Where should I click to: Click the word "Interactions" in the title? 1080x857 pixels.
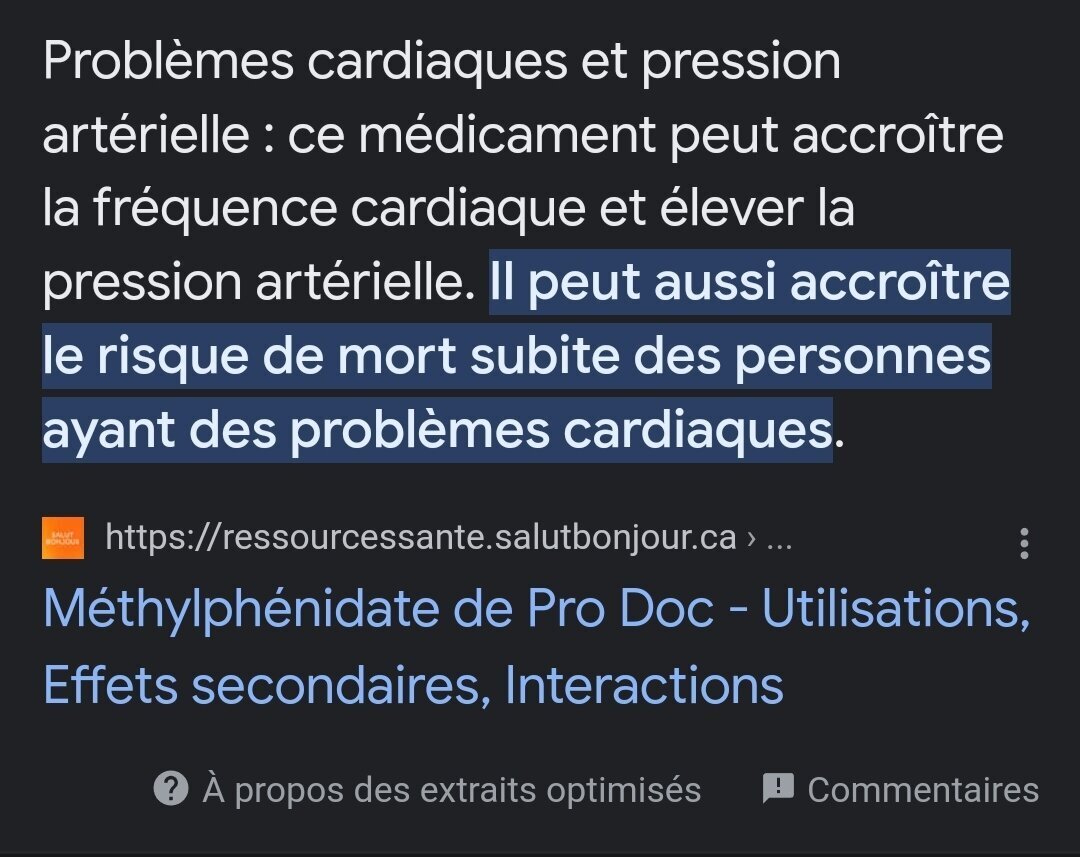tap(644, 685)
